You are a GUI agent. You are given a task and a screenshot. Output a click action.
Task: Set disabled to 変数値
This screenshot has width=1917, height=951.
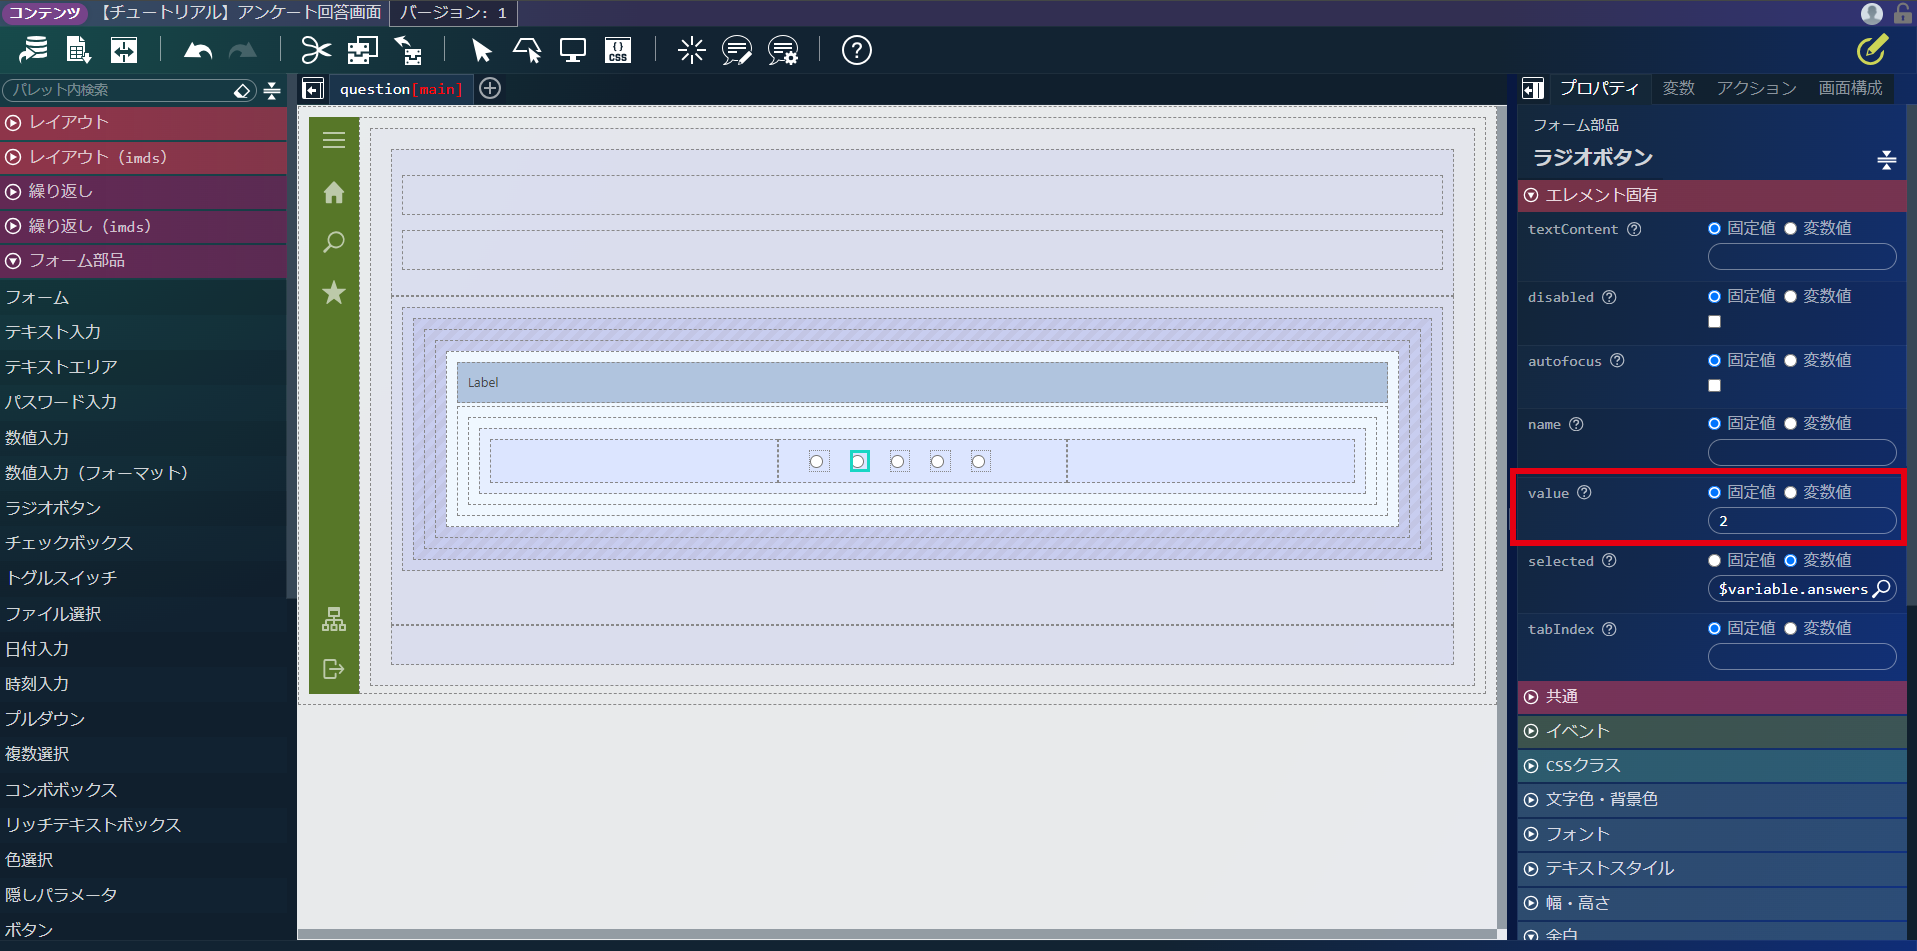1790,297
